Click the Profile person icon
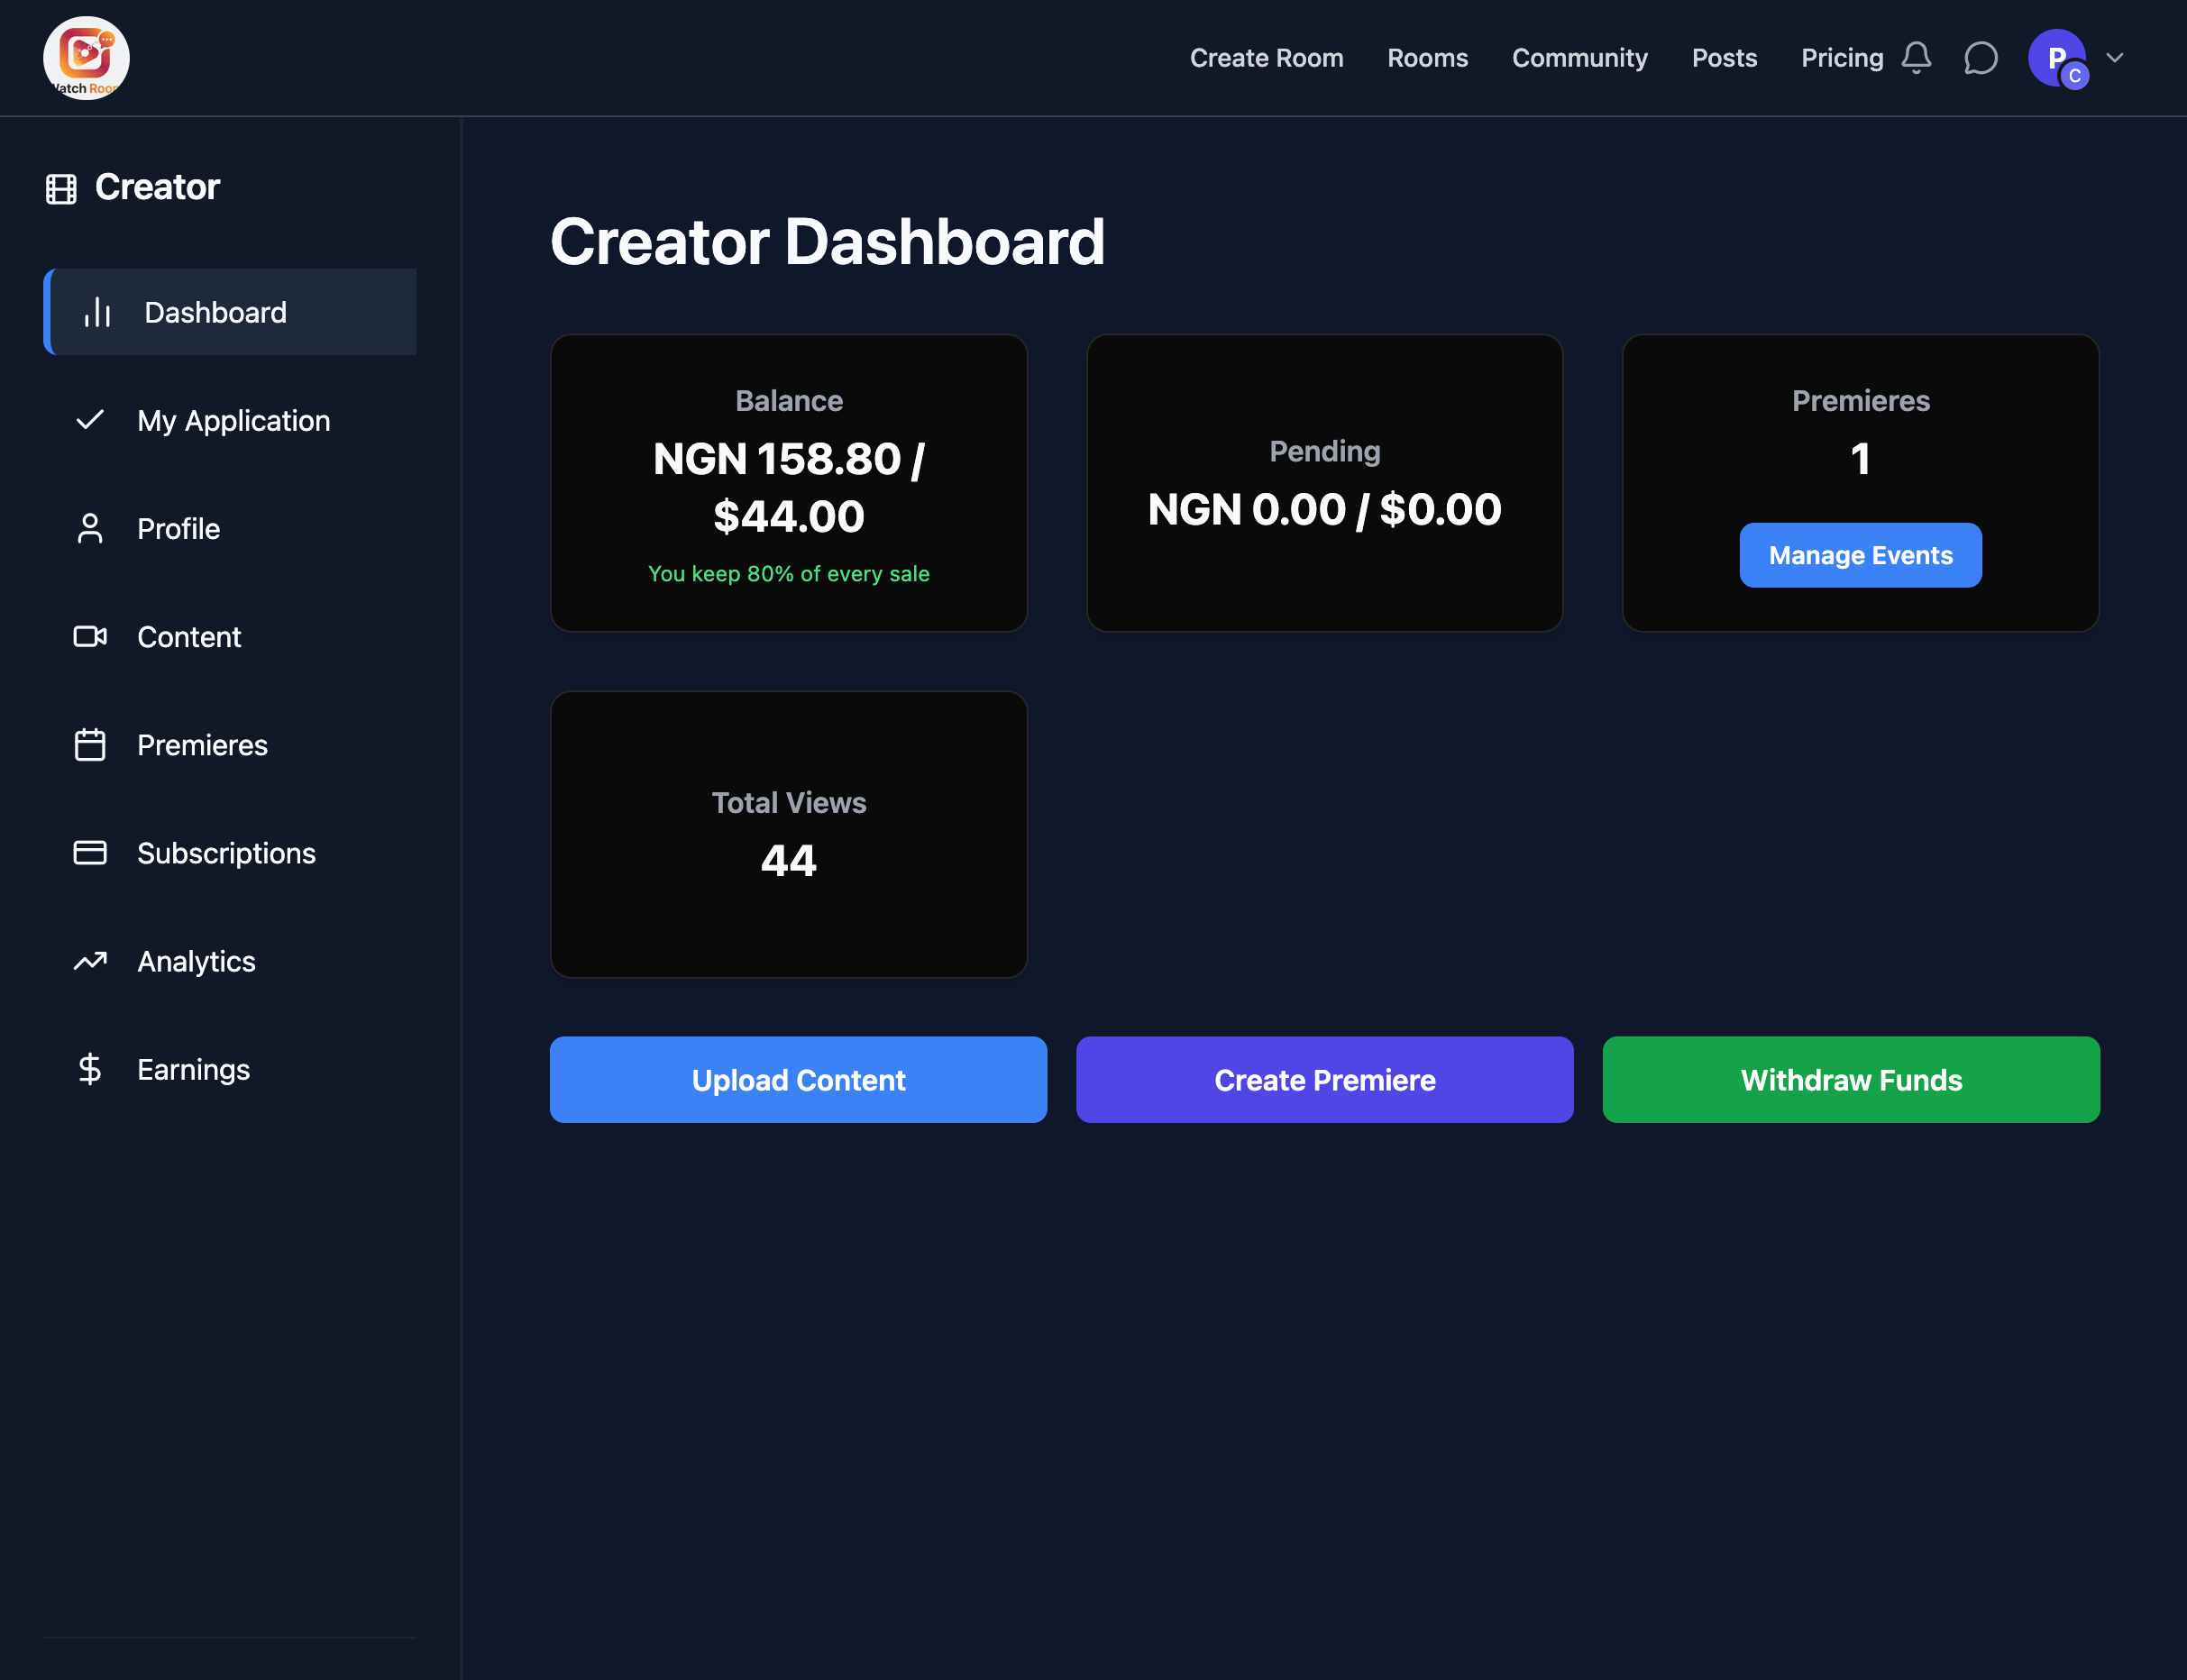The image size is (2187, 1680). (90, 528)
